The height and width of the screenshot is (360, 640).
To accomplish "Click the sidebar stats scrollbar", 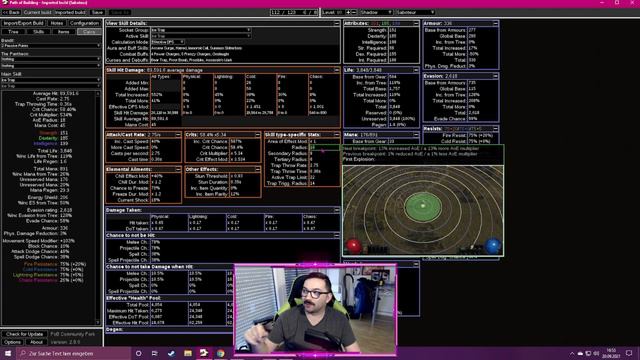I will 98,207.
